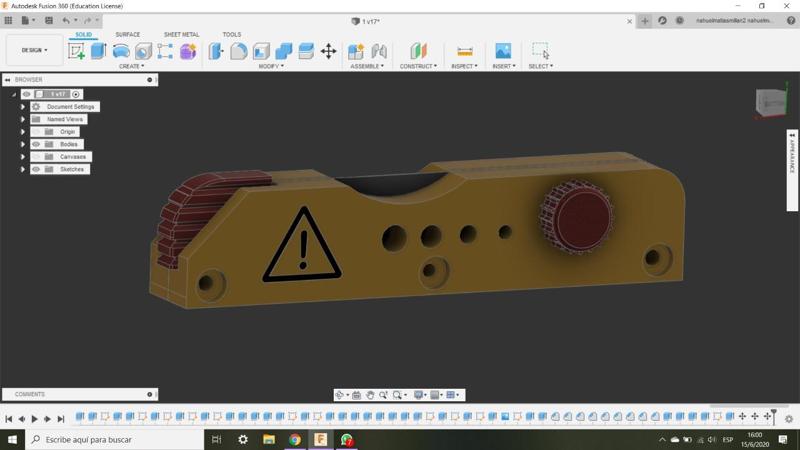
Task: Expand the Bodies folder
Action: [x=22, y=144]
